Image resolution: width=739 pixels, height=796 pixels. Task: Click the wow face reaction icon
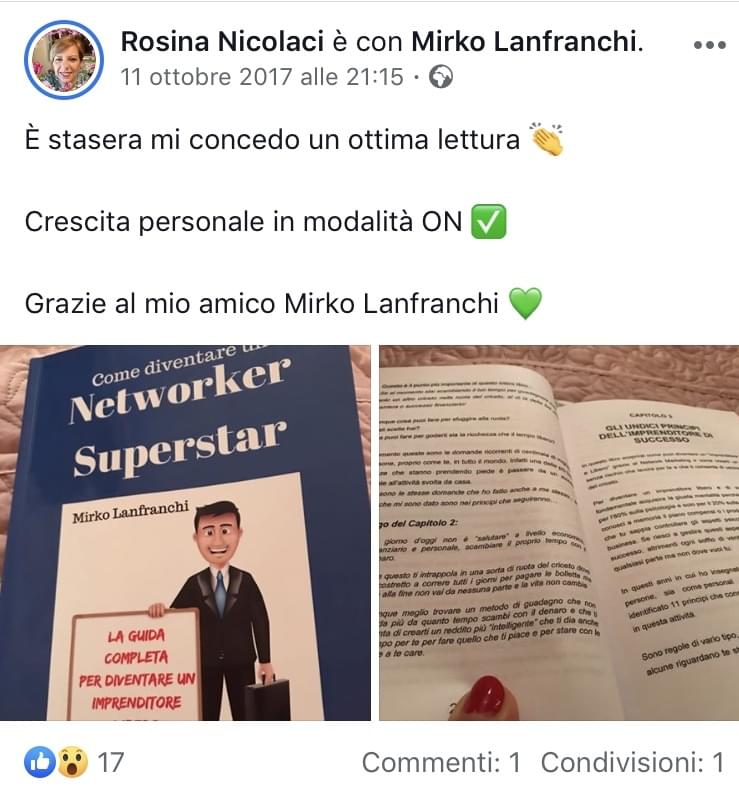tap(73, 761)
